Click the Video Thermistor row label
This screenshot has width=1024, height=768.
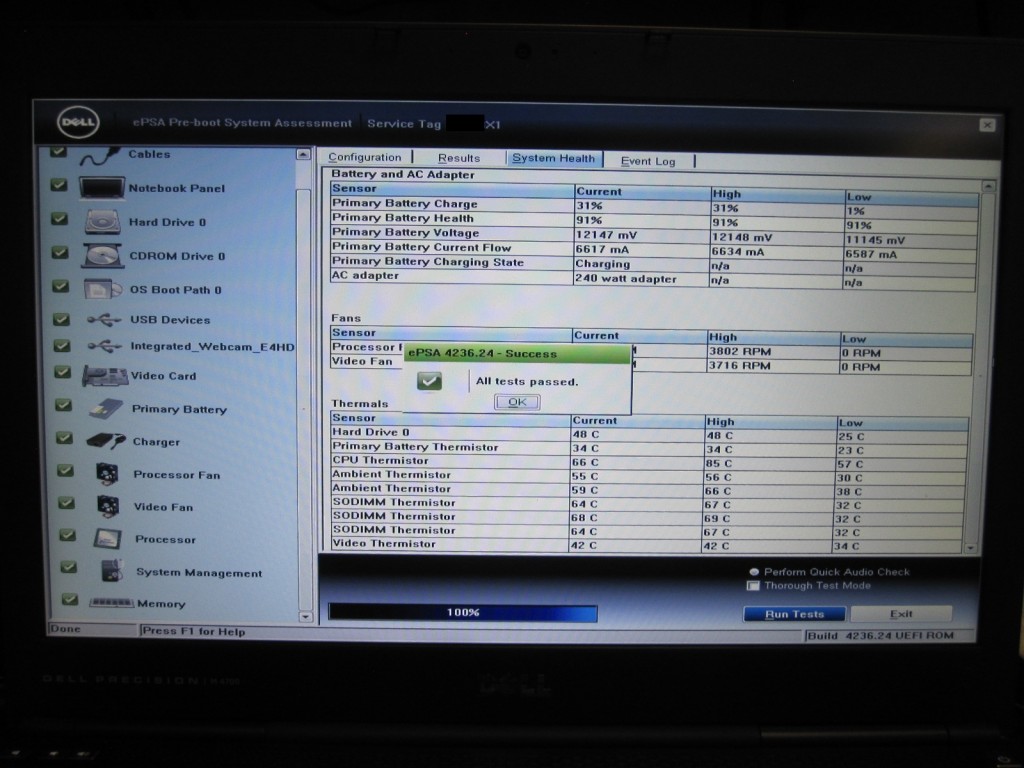[384, 543]
